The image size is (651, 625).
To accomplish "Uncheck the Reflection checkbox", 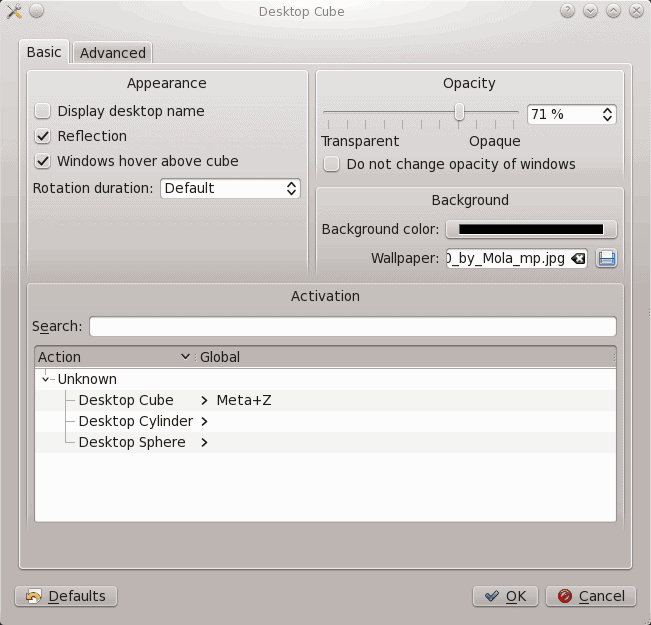I will (43, 136).
